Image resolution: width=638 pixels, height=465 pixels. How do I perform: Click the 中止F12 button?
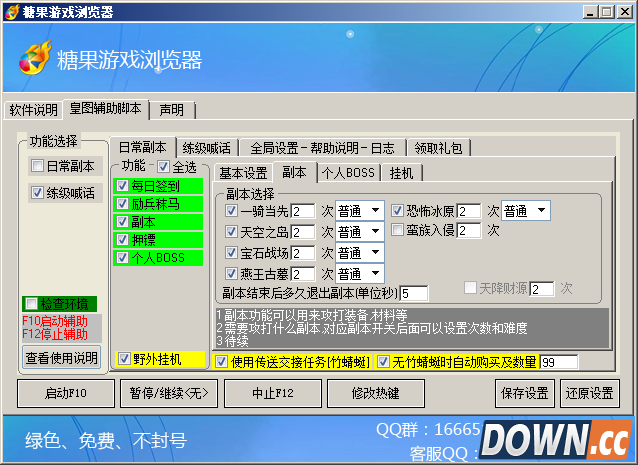coord(273,393)
